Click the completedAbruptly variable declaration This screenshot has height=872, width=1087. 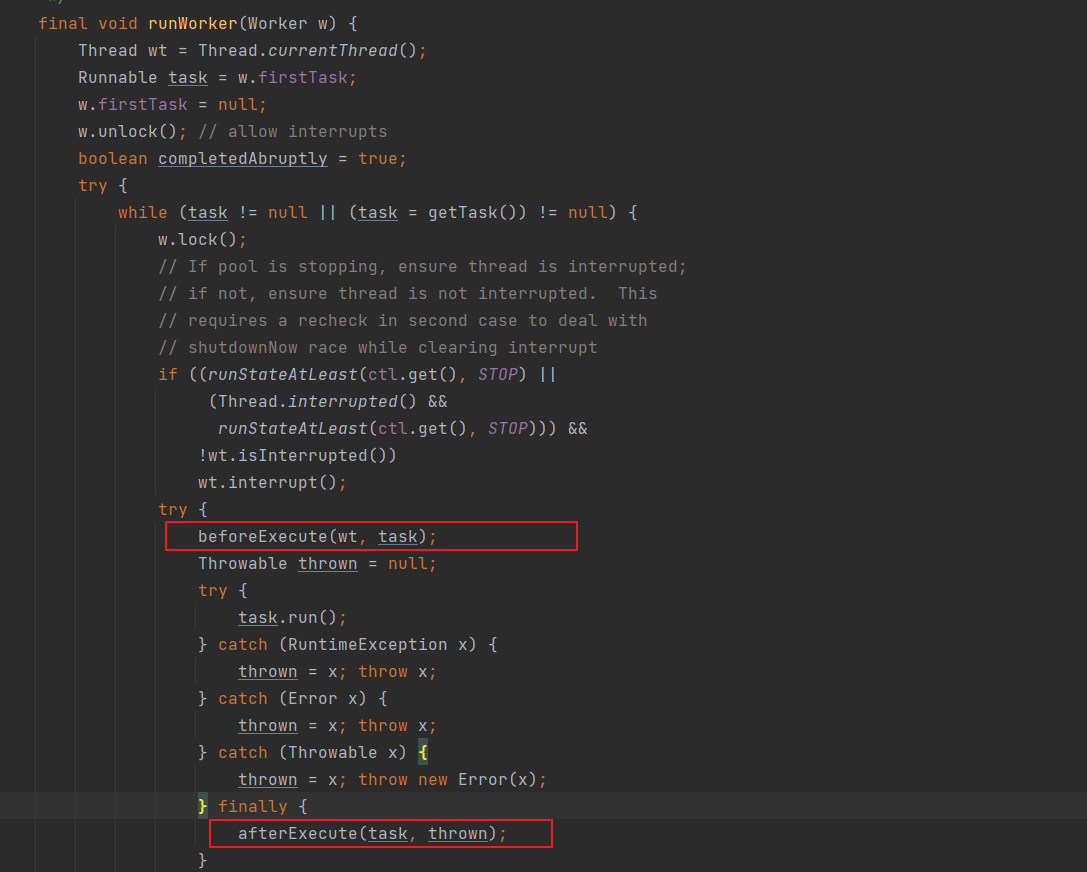[x=243, y=159]
